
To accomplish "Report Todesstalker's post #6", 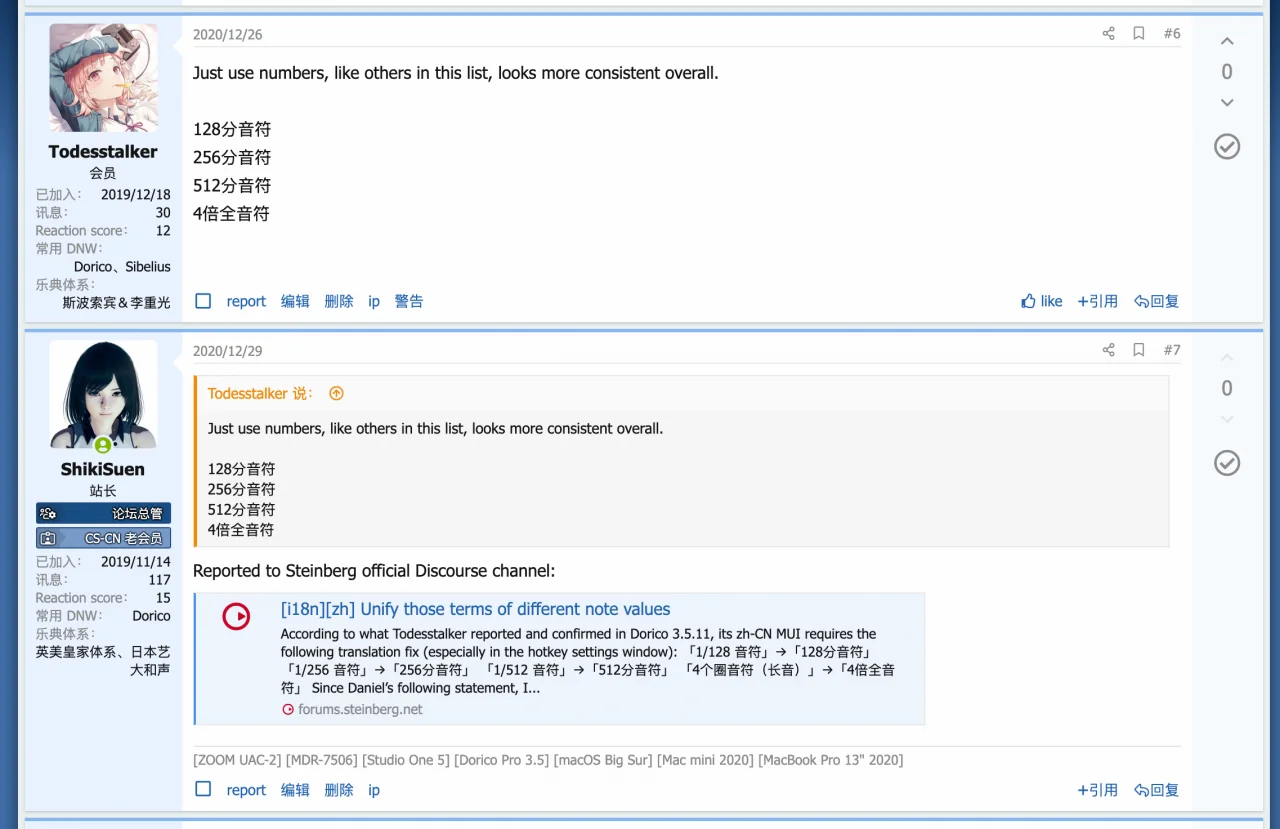I will [246, 301].
